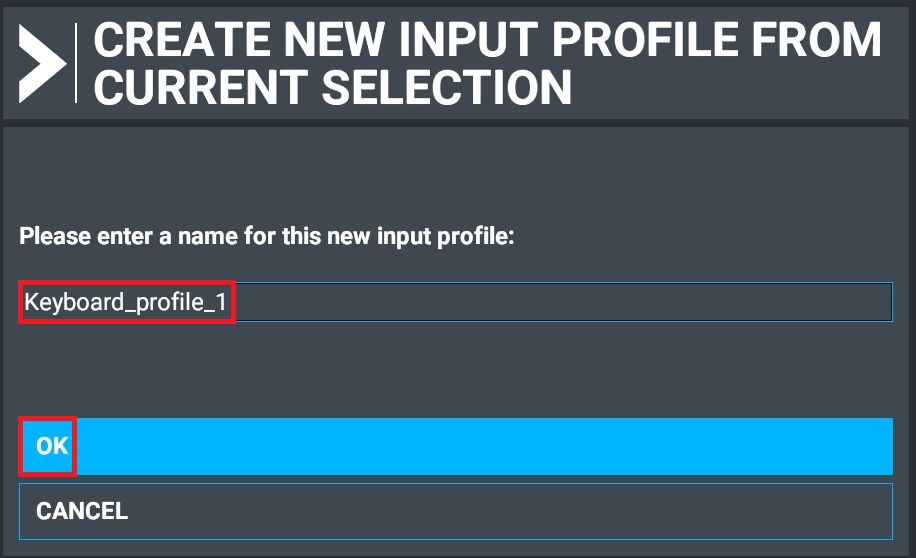Click the Keyboard_profile_1 text in the field
The image size is (916, 558).
[x=127, y=302]
